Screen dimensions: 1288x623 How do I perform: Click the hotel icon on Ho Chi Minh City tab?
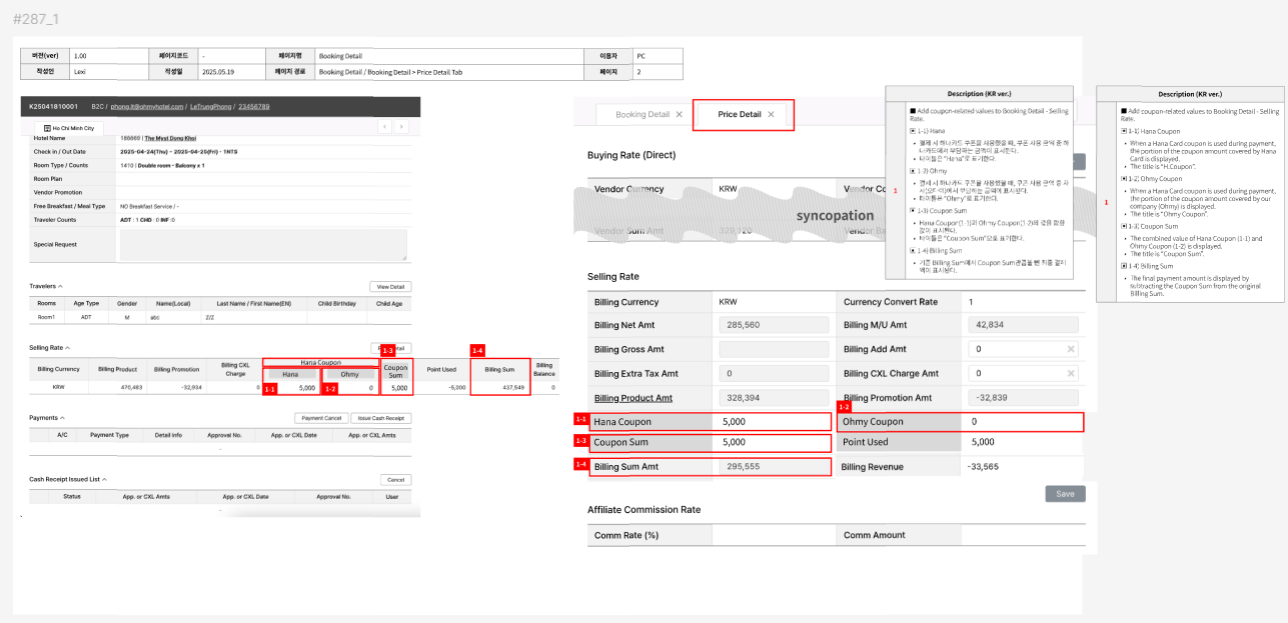(47, 128)
